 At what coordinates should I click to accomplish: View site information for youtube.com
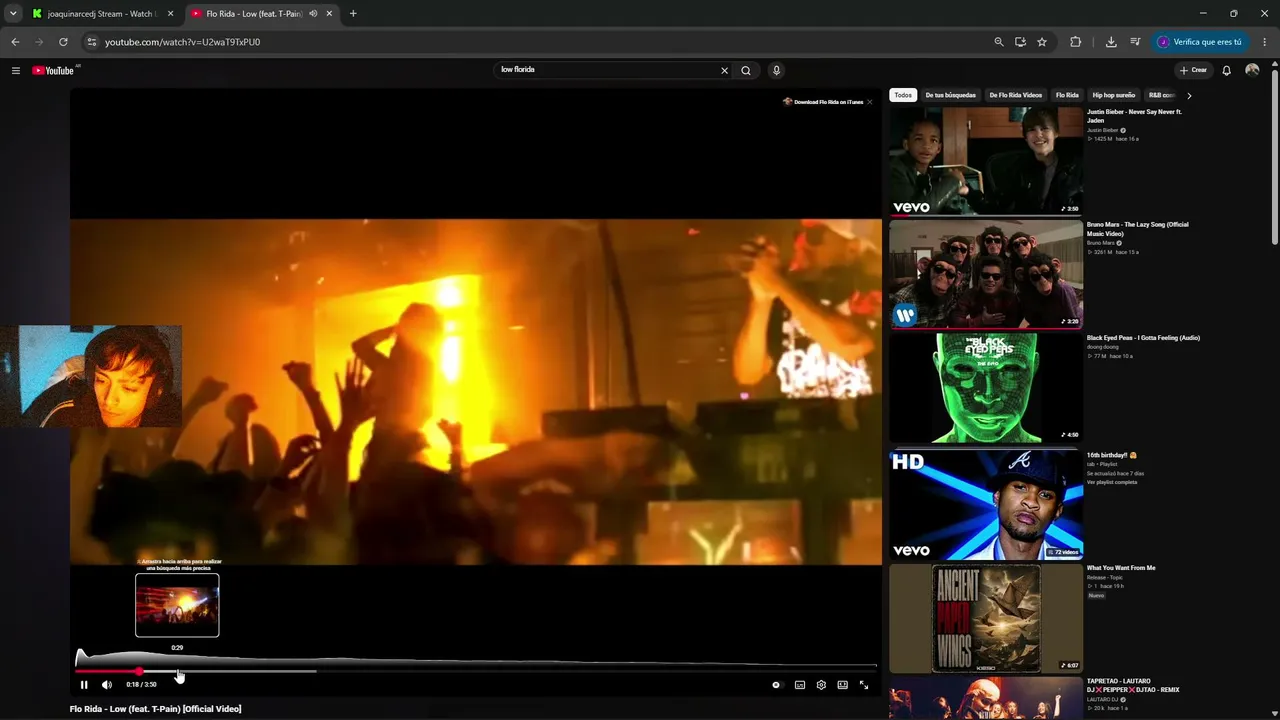[91, 42]
